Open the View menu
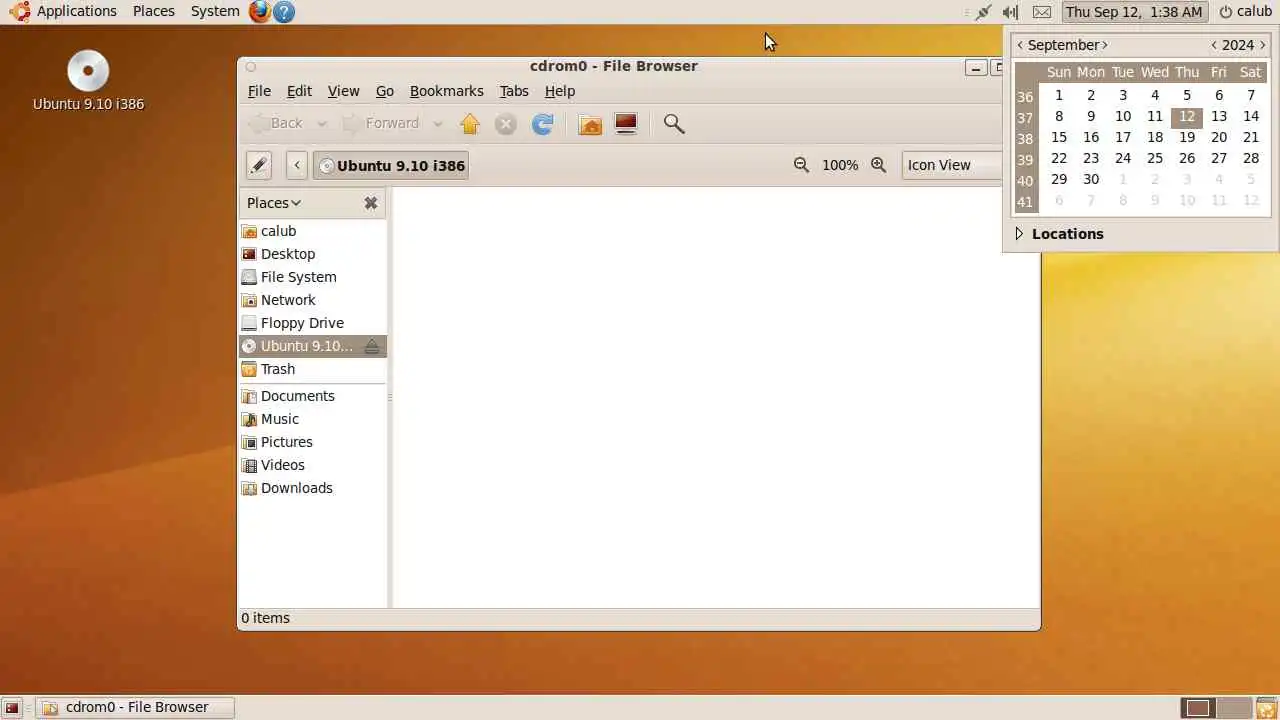Screen dimensions: 1280x720 click(x=343, y=91)
